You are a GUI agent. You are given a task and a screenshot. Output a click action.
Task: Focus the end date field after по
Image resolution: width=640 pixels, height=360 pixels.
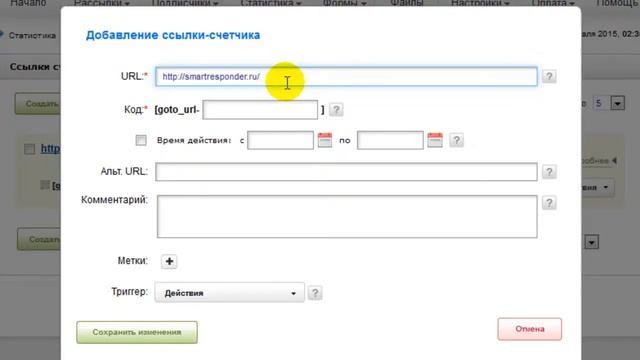tap(390, 140)
